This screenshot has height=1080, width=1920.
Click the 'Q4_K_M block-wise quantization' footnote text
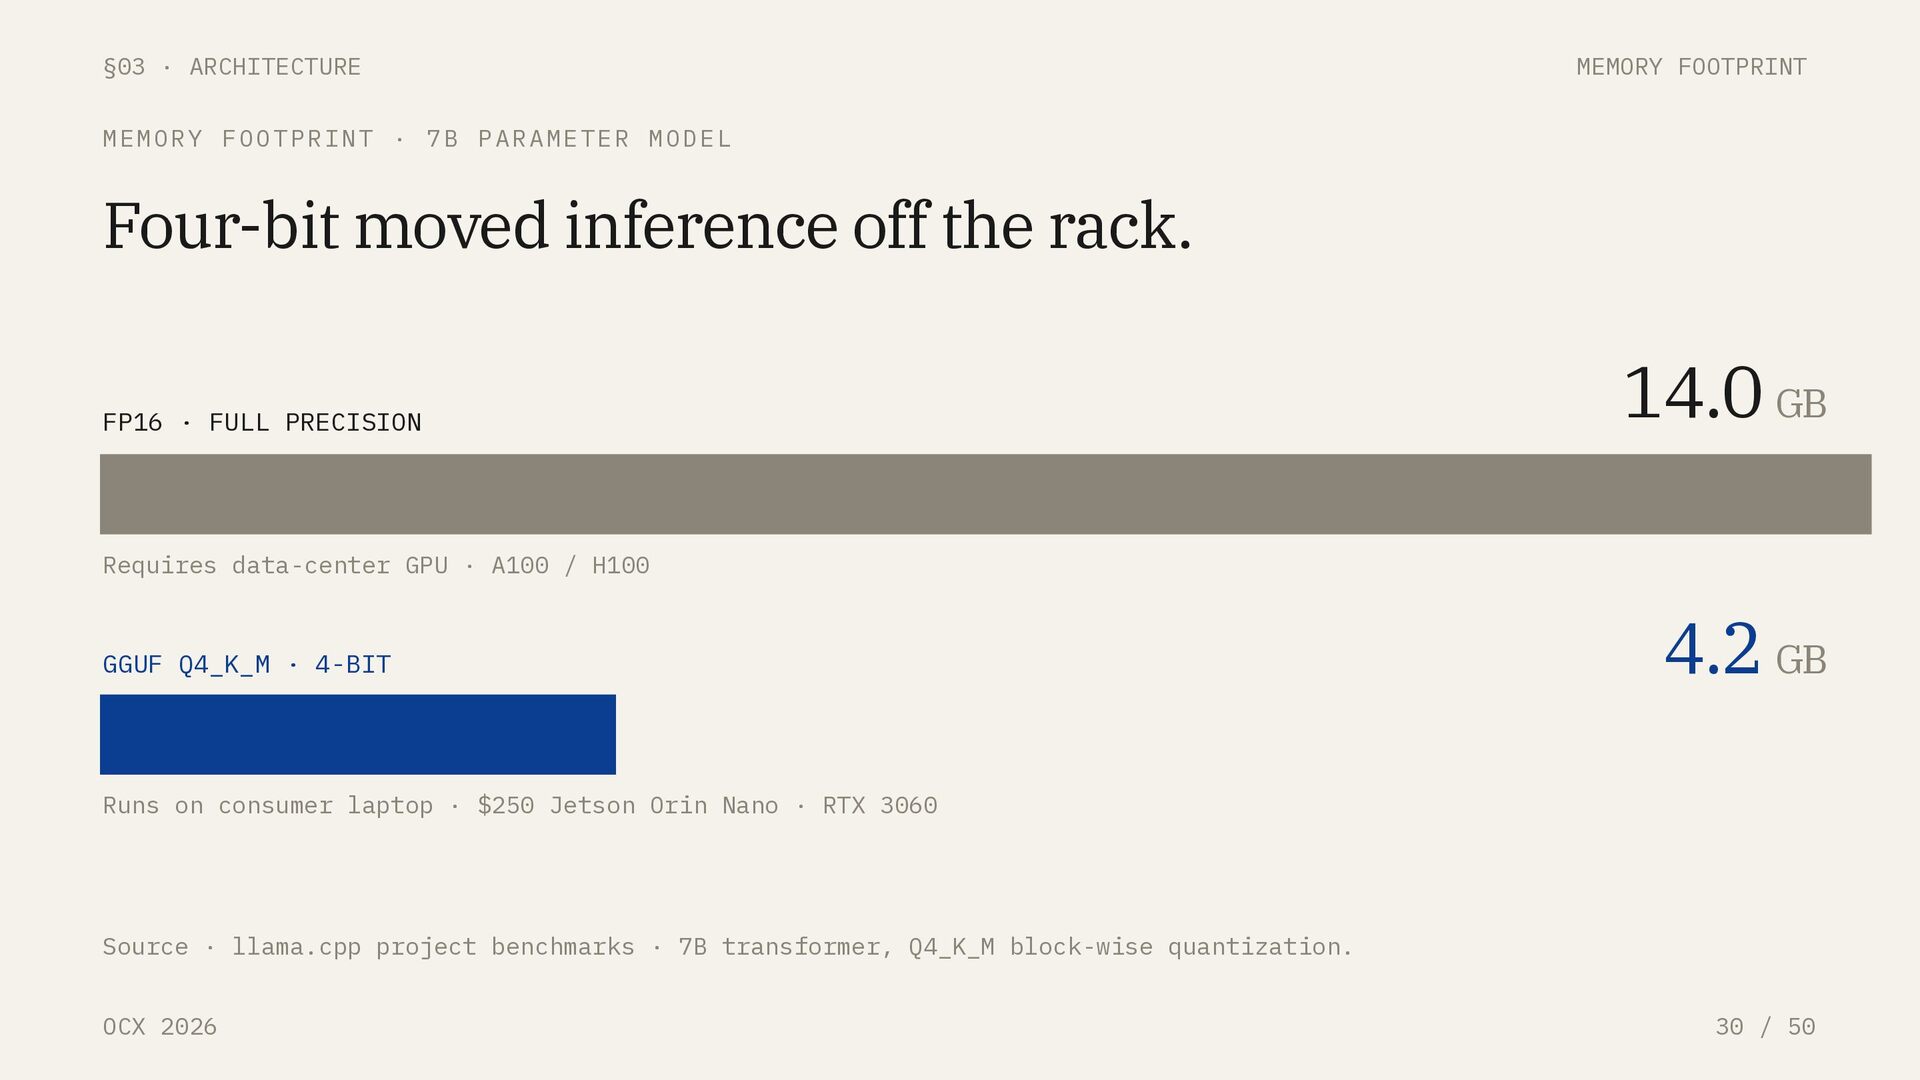1130,947
